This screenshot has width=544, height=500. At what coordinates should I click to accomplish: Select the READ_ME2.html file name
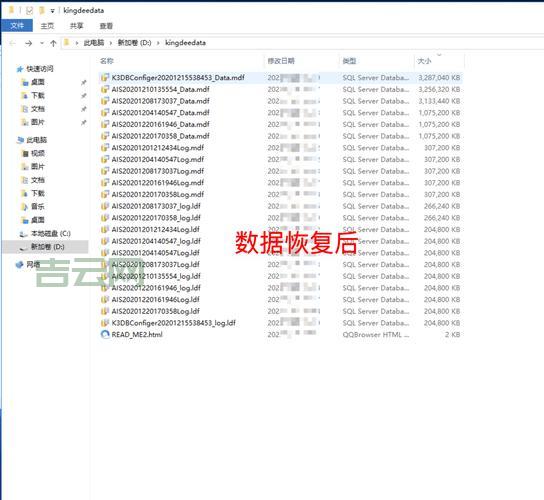[x=137, y=334]
